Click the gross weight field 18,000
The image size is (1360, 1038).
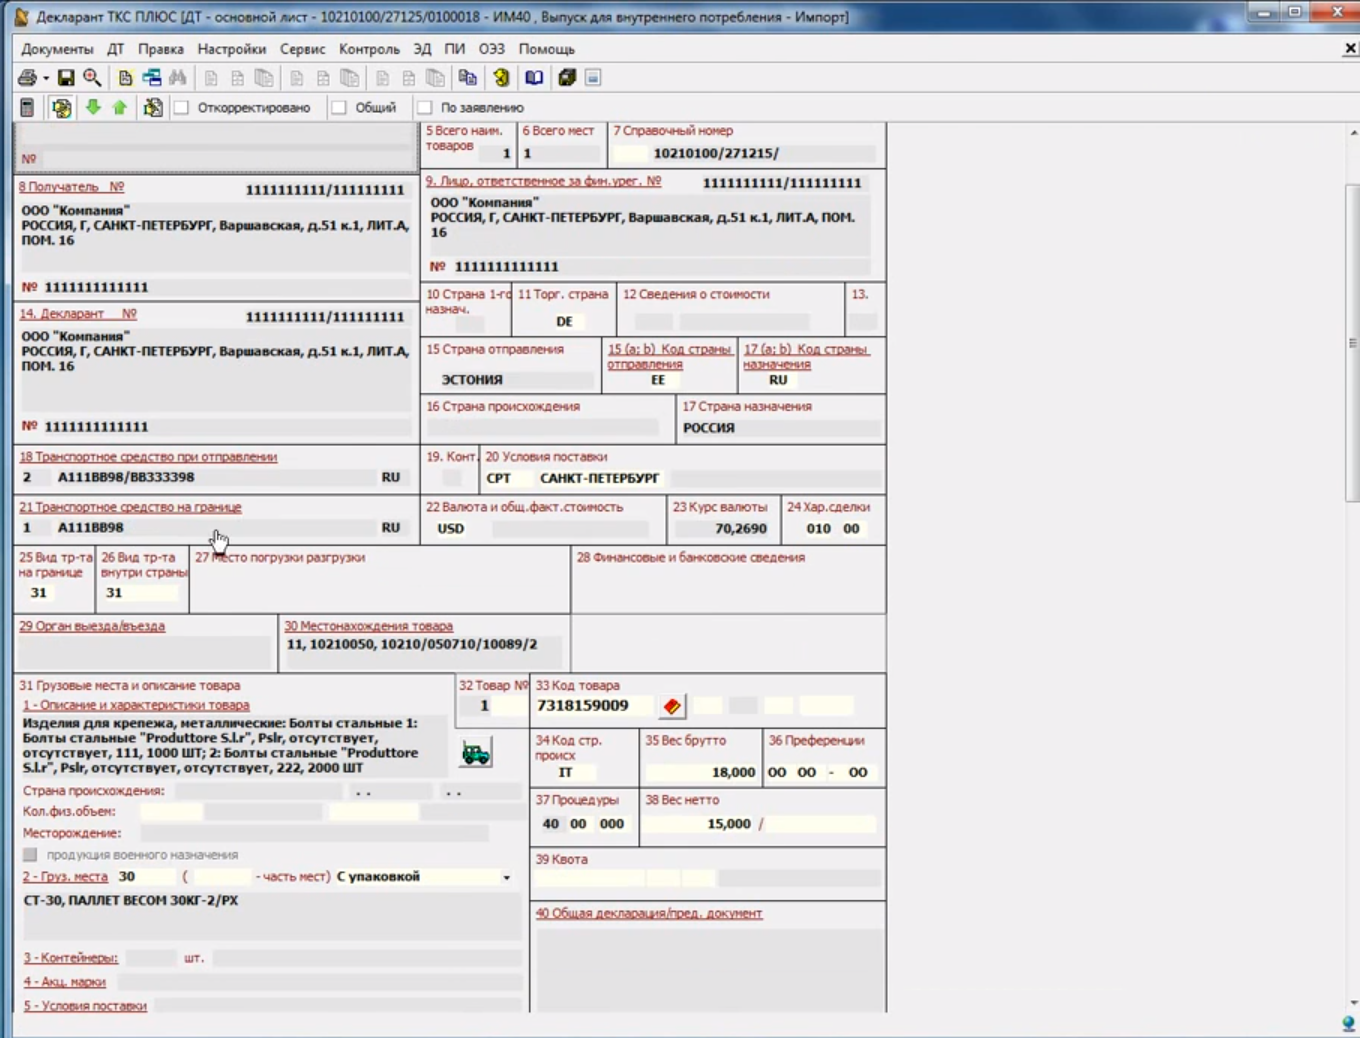click(x=700, y=773)
